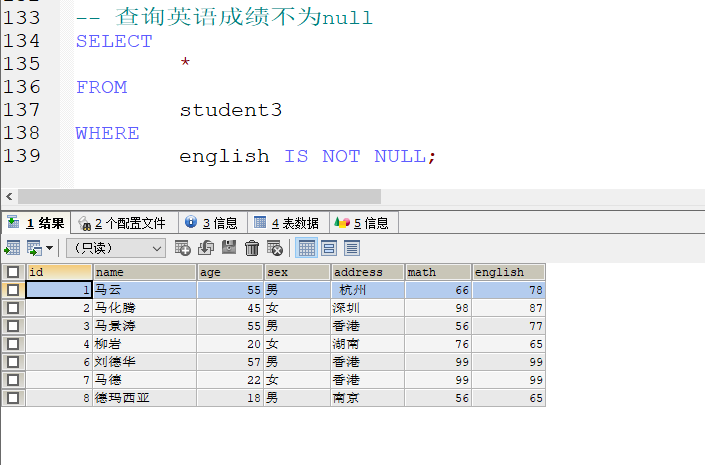Check the row checkbox for 马德
This screenshot has width=705, height=465.
[x=13, y=380]
